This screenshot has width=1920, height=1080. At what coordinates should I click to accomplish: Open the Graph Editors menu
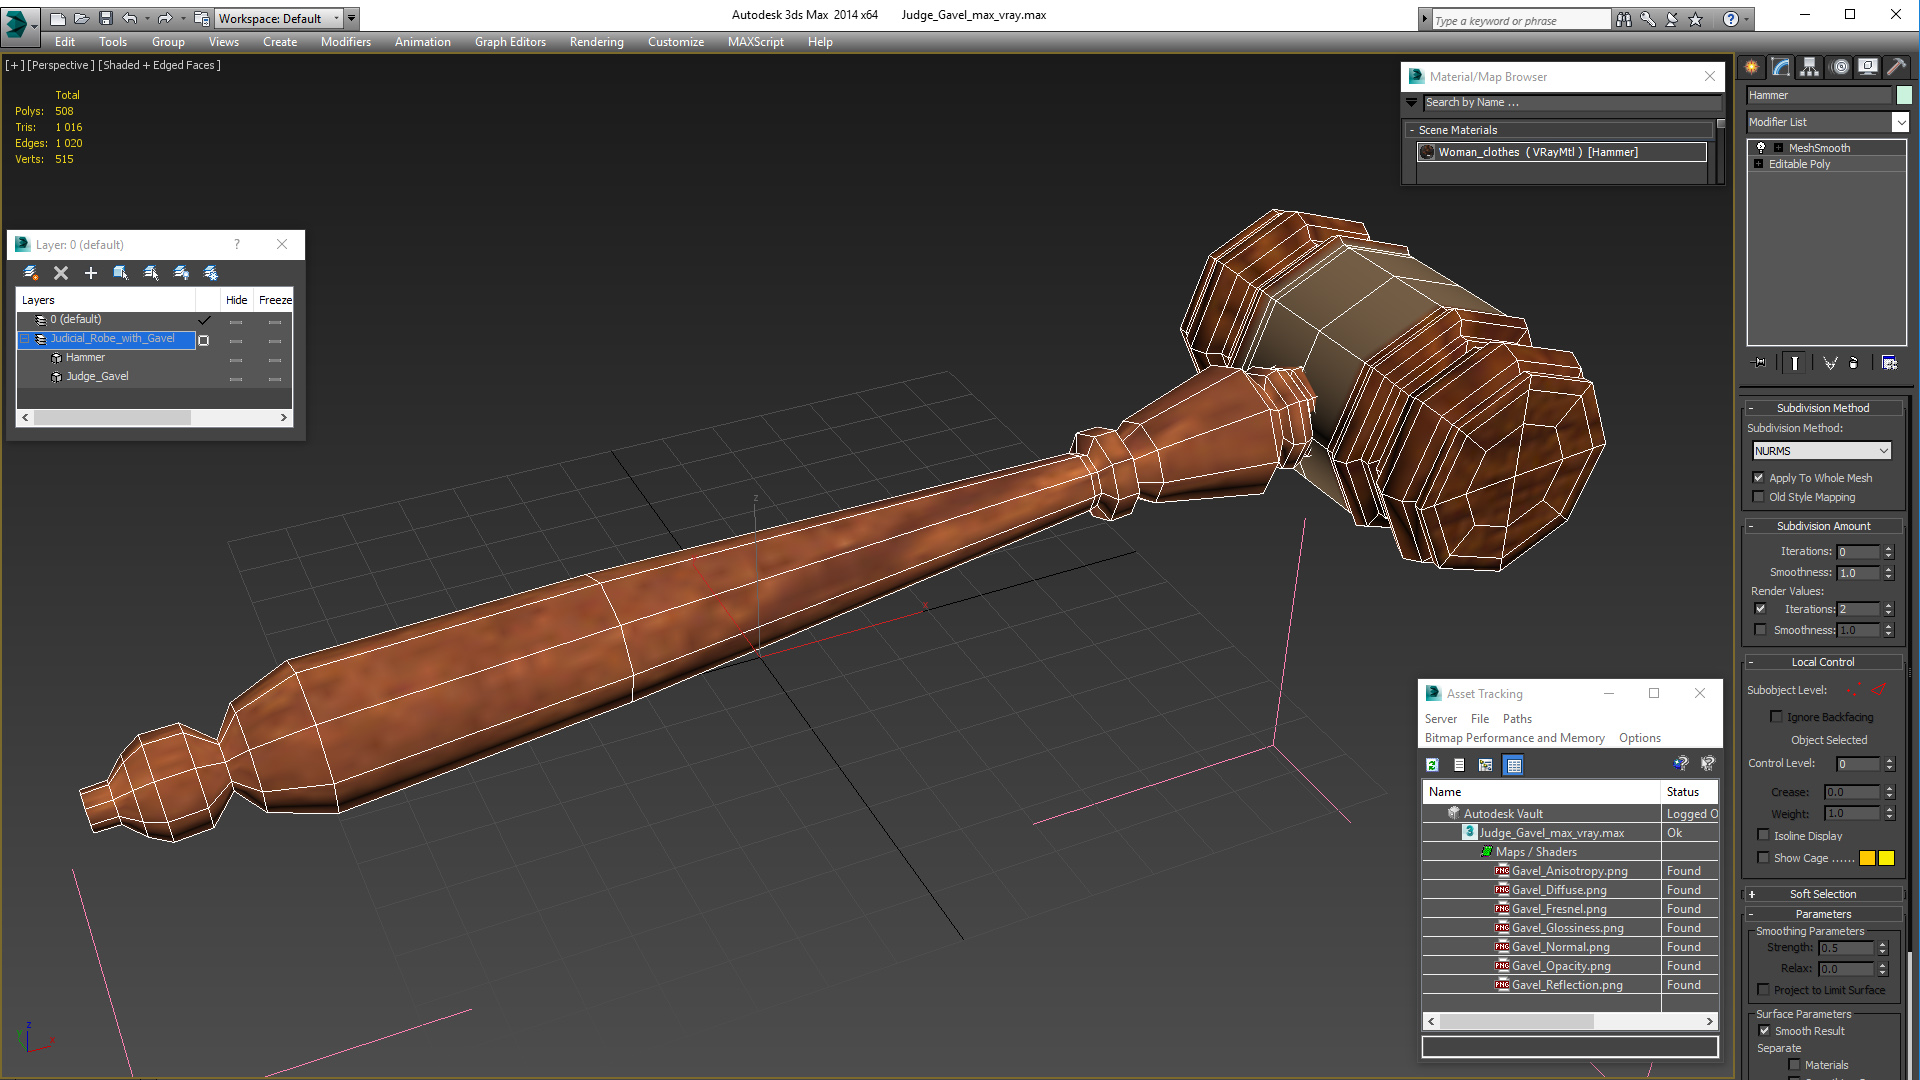click(x=510, y=42)
